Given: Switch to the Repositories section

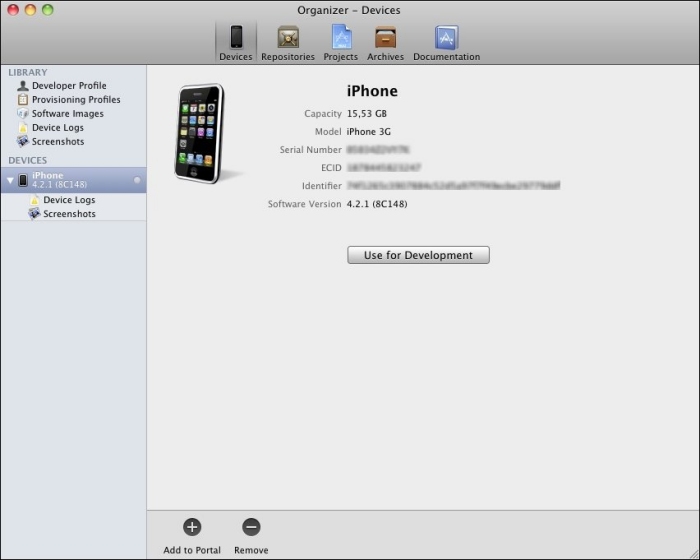Looking at the screenshot, I should click(x=288, y=42).
